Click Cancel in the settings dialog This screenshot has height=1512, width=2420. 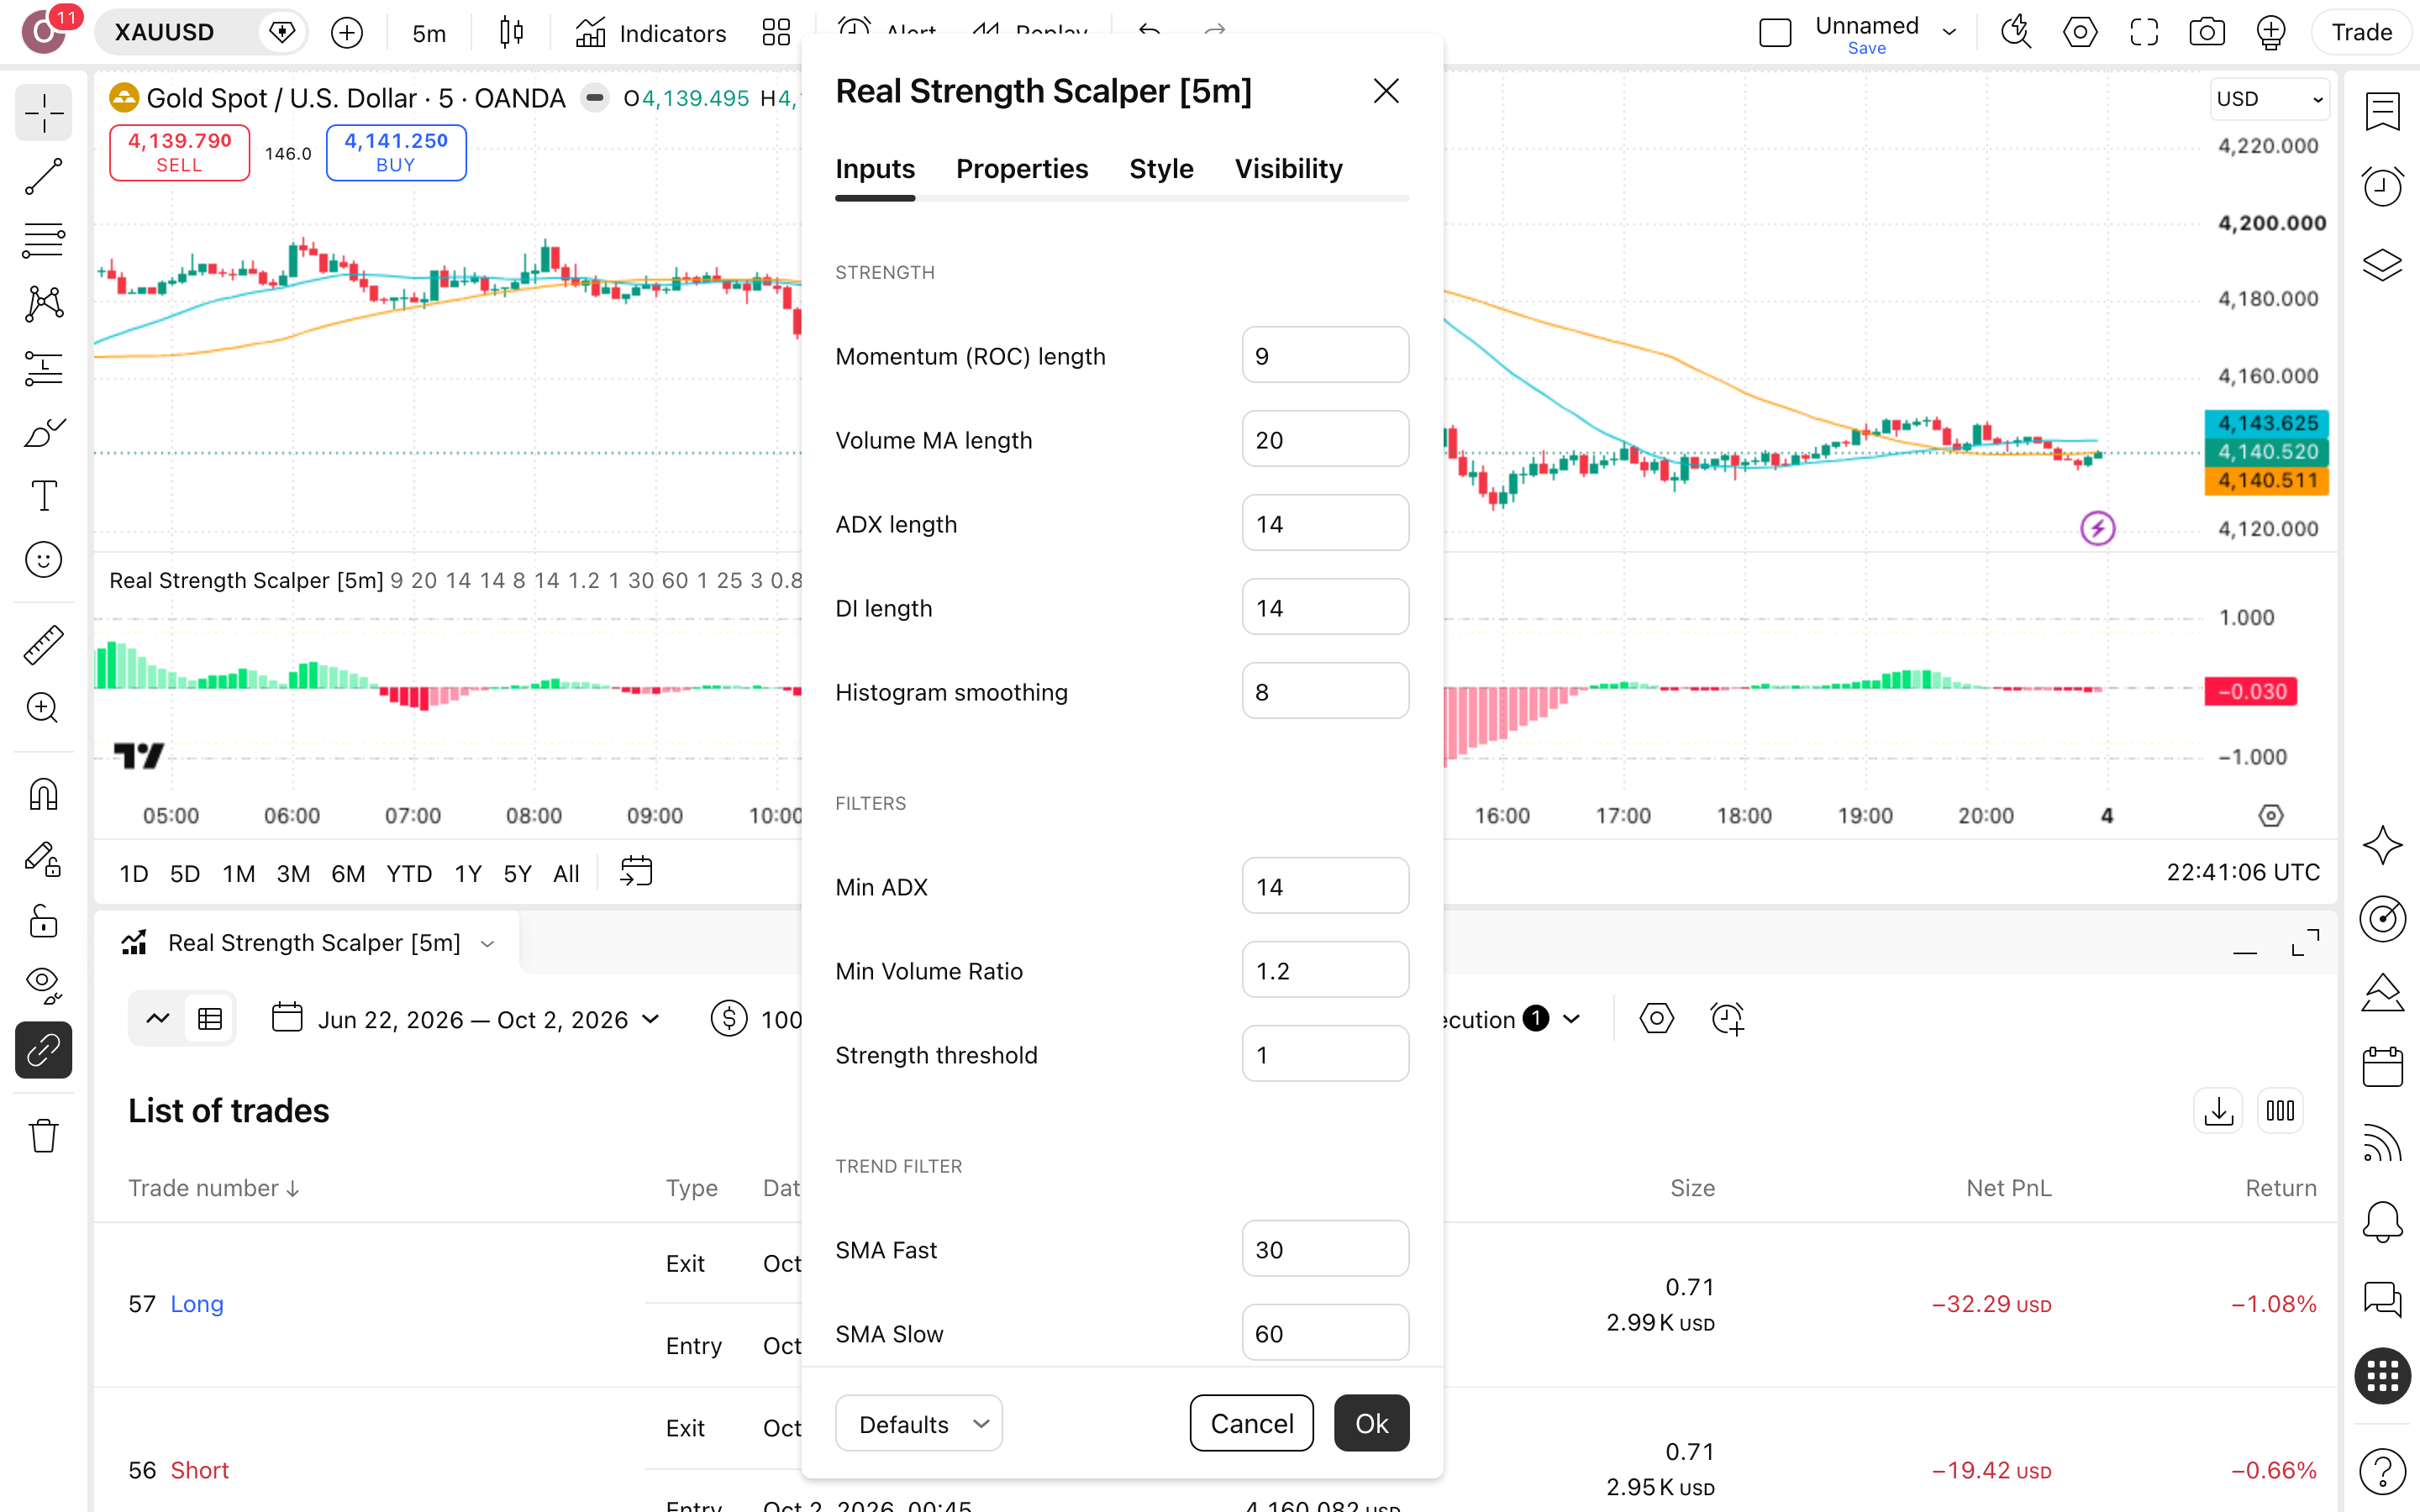[1251, 1423]
